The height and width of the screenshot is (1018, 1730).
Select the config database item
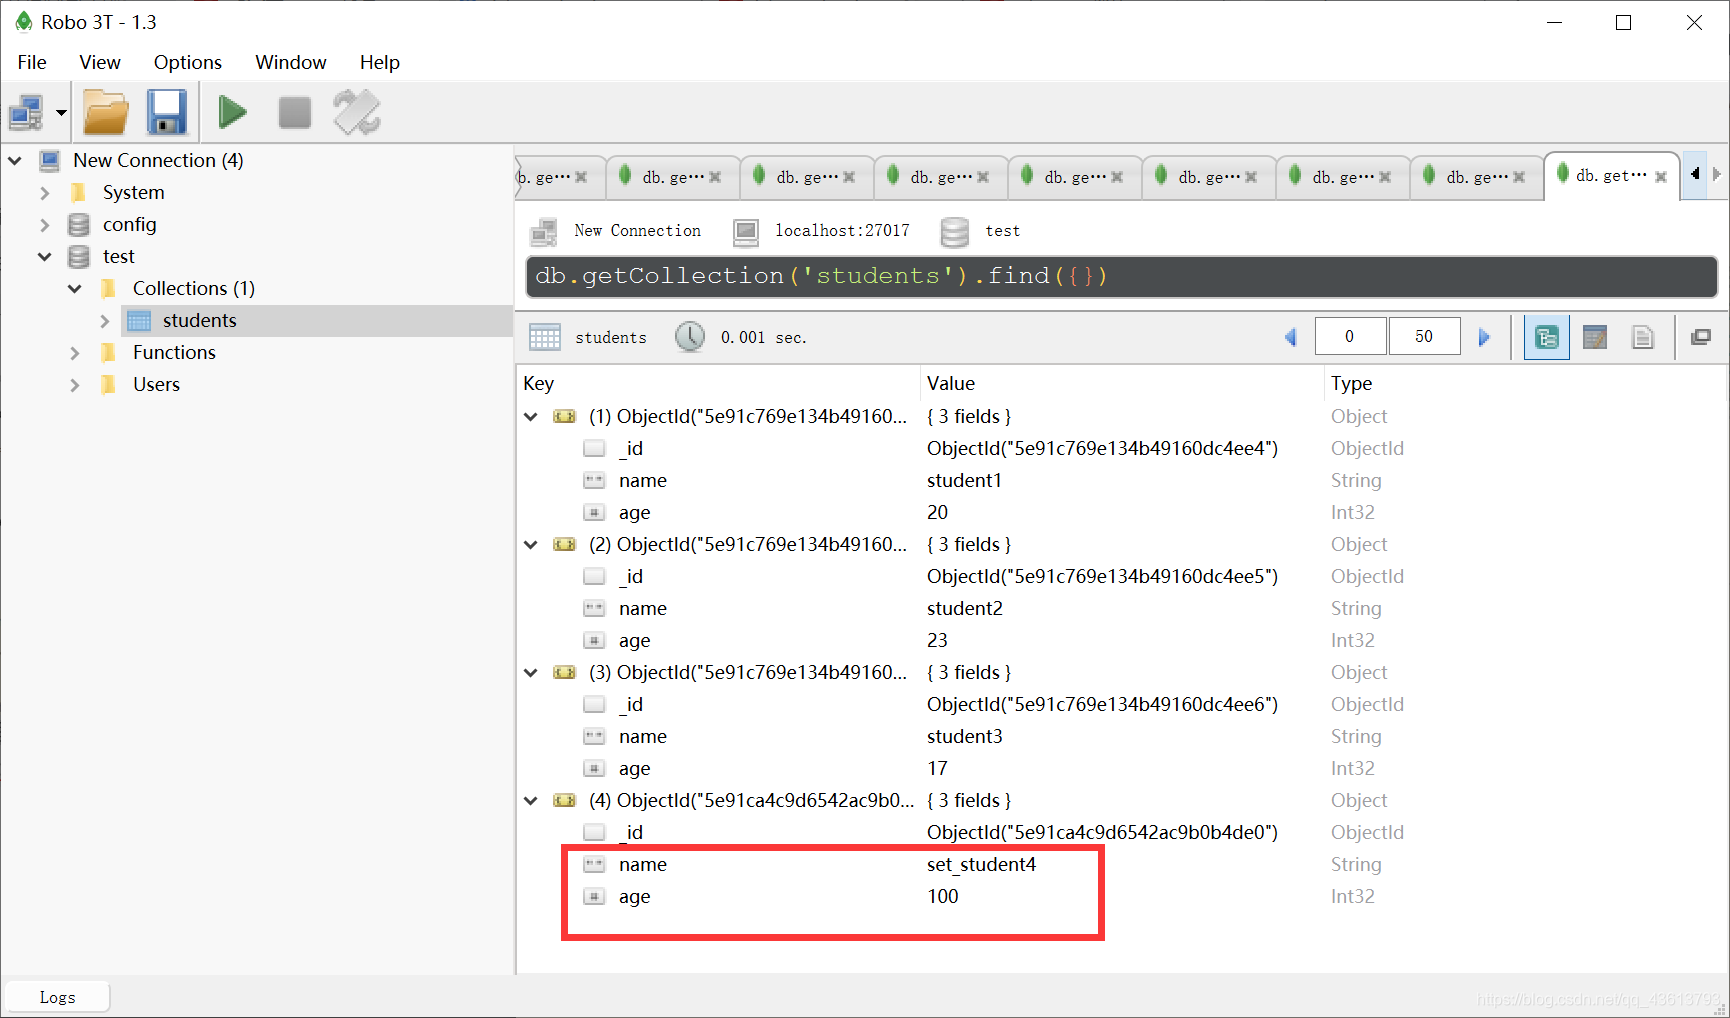point(130,224)
